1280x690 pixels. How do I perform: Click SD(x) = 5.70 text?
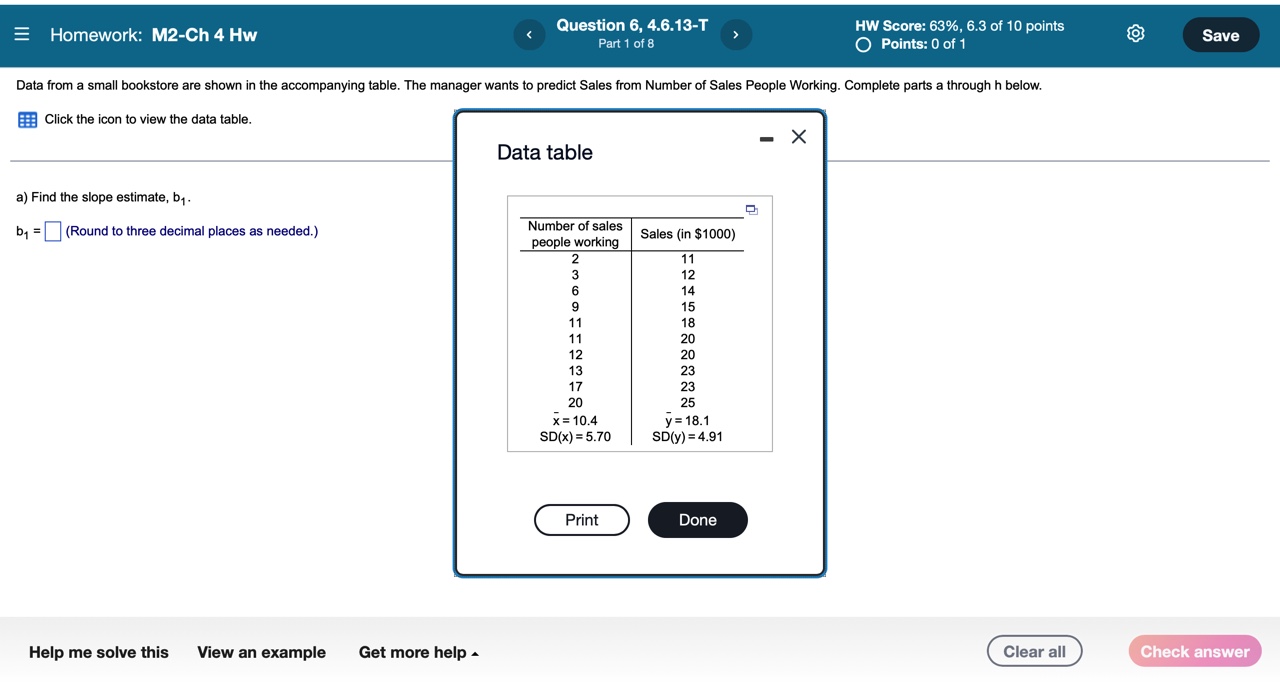[x=575, y=437]
